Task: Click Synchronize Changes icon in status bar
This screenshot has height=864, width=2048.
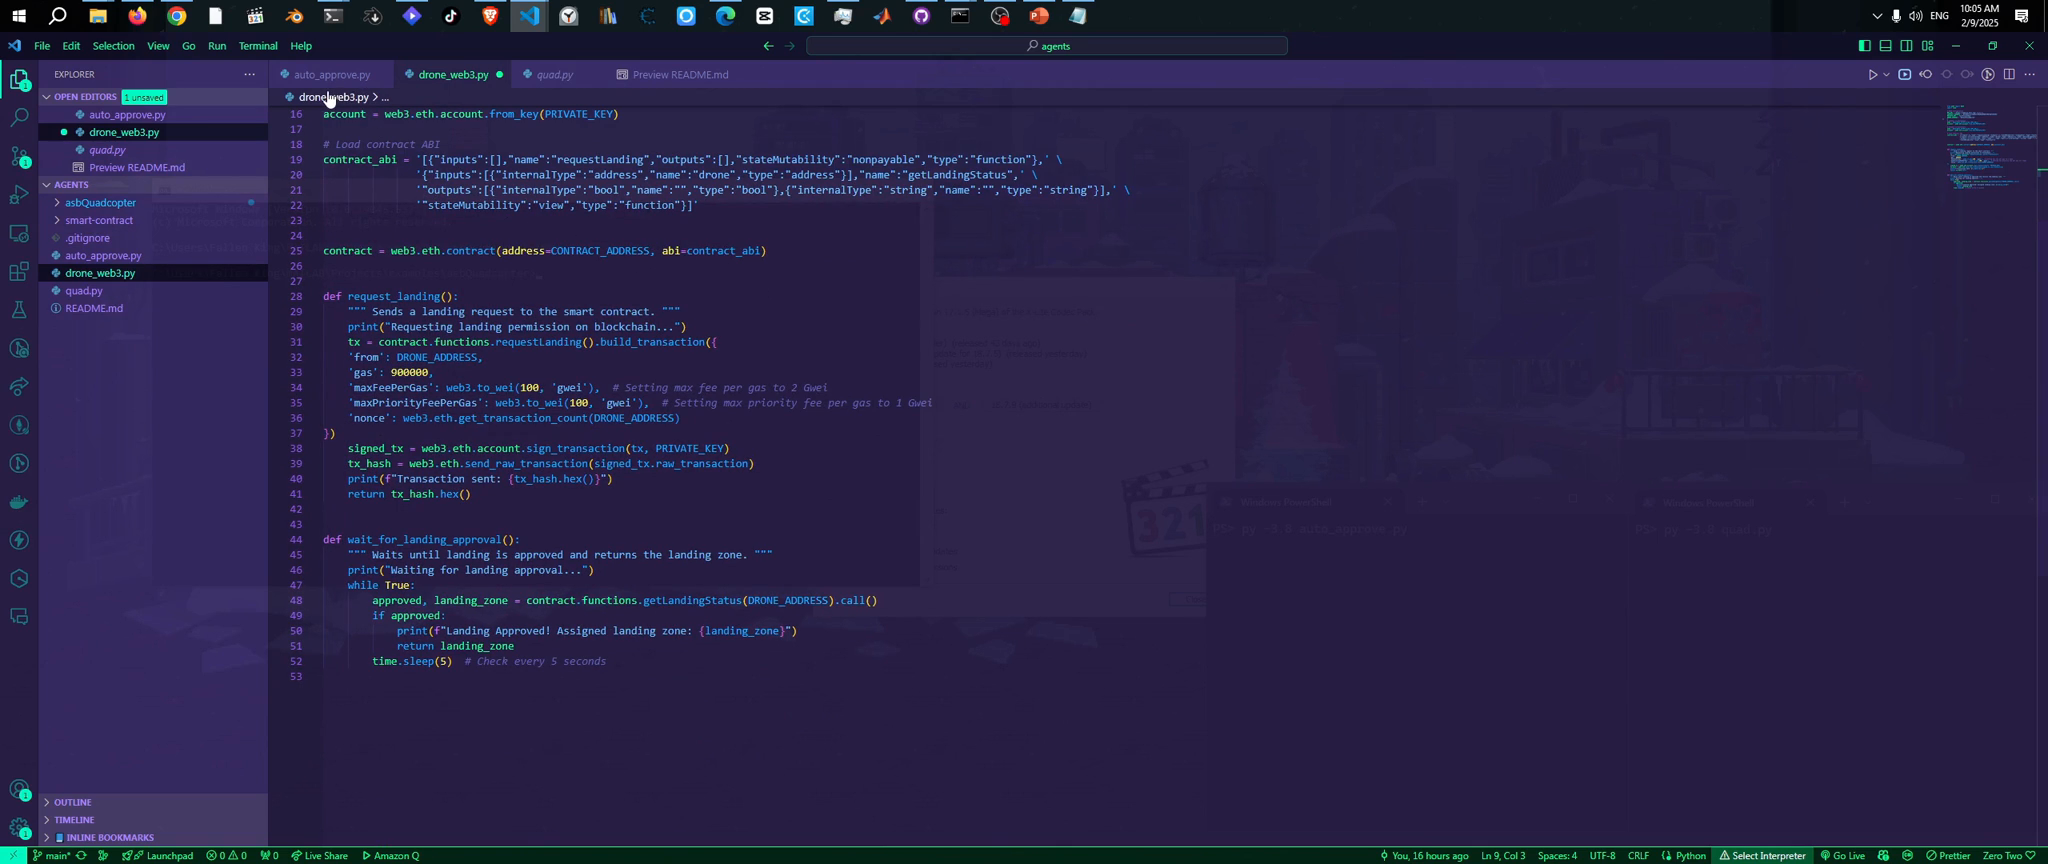Action: (81, 856)
